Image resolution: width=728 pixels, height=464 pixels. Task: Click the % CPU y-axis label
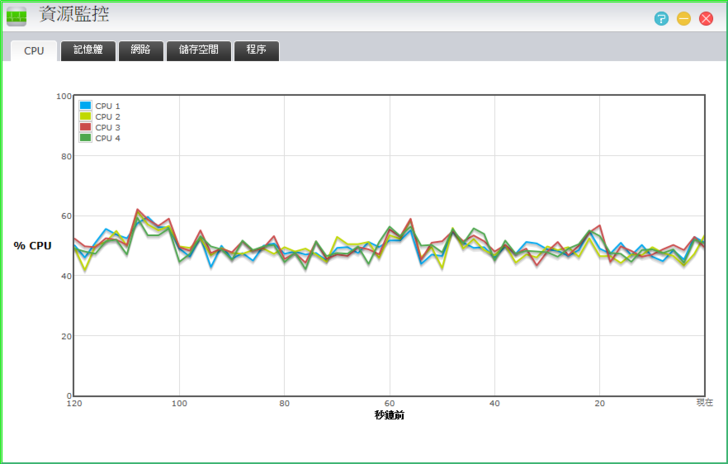point(33,245)
